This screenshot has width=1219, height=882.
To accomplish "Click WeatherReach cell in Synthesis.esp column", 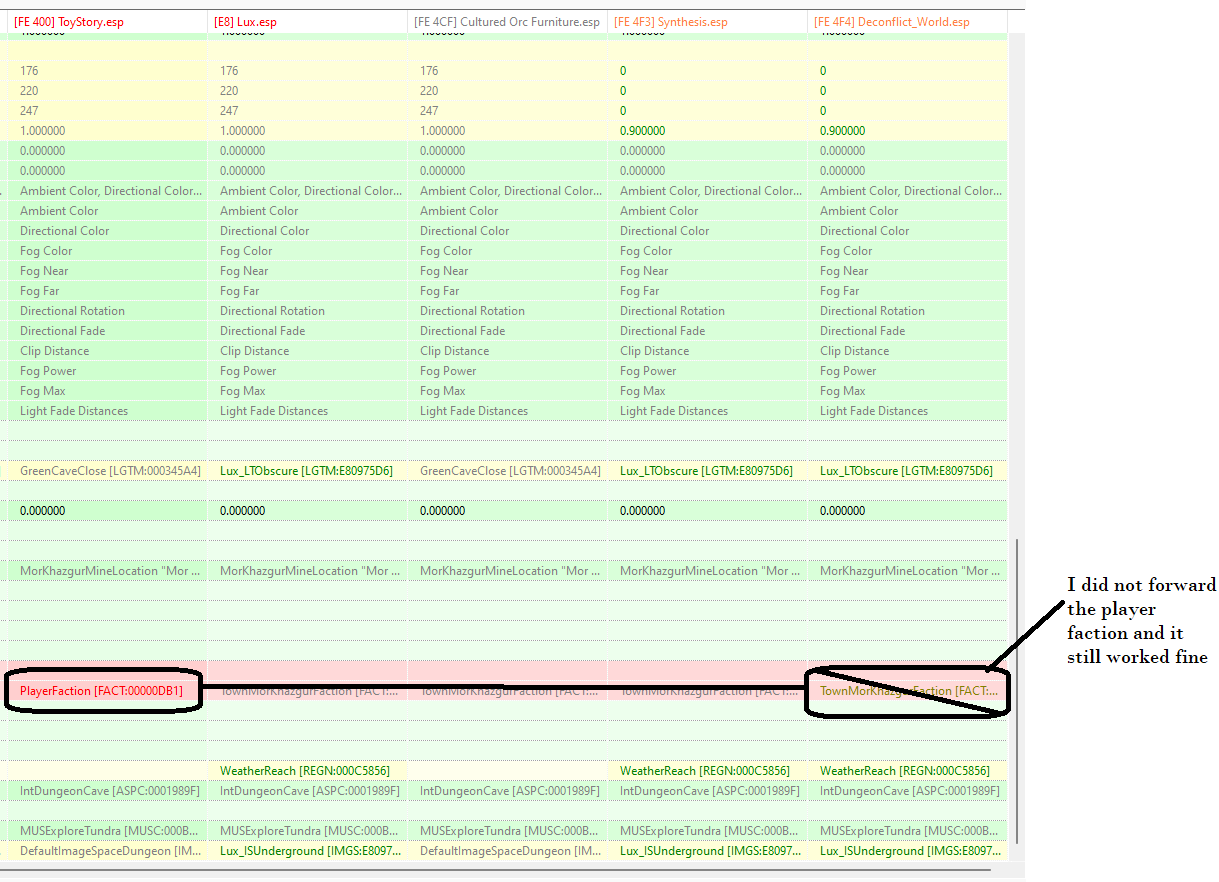I will point(707,771).
